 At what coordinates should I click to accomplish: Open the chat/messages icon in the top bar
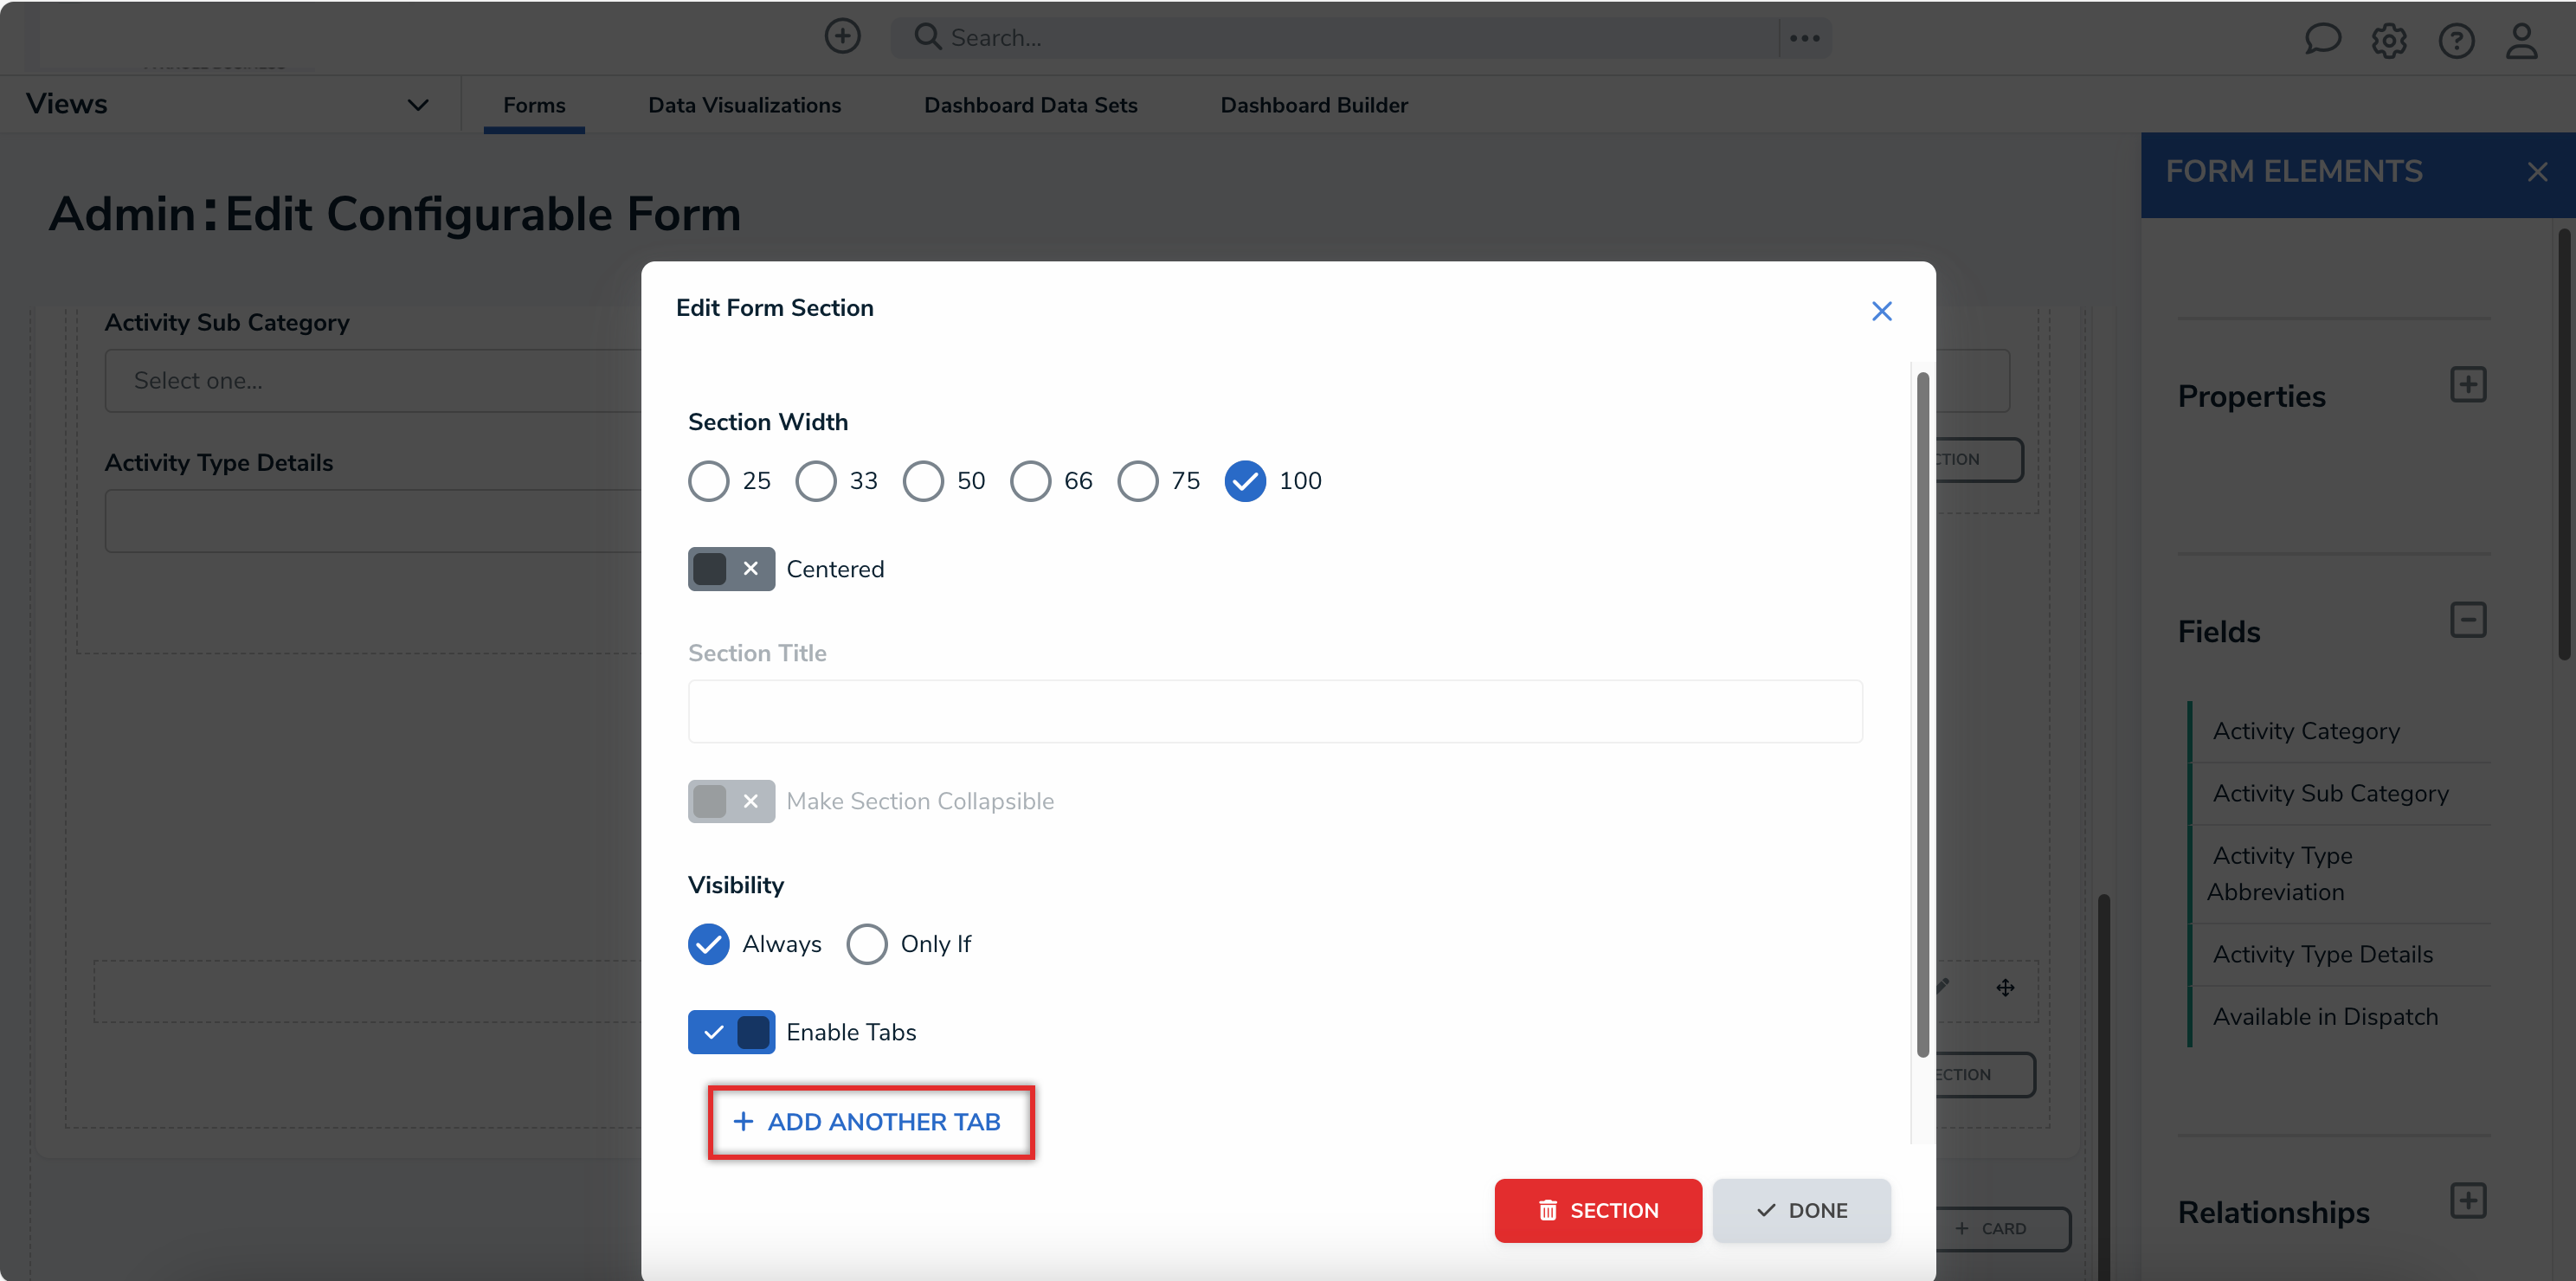click(2322, 39)
